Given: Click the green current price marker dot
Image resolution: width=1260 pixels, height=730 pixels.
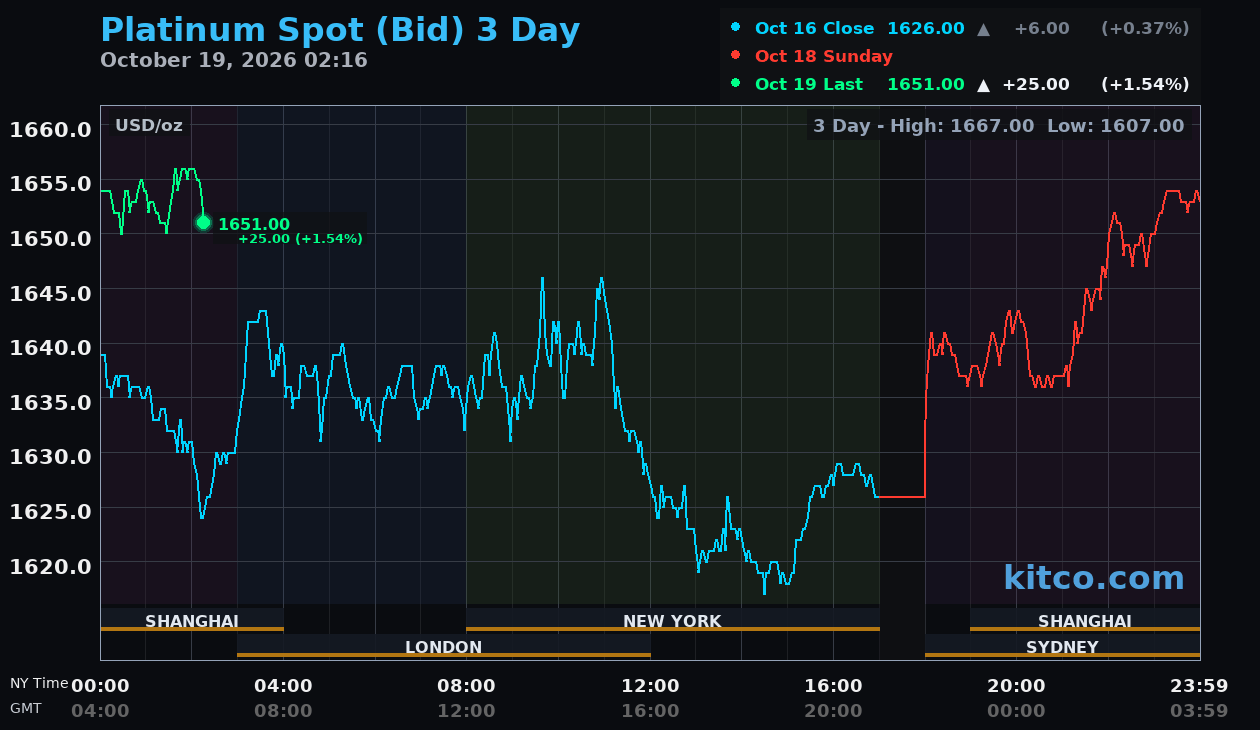Looking at the screenshot, I should pos(203,222).
